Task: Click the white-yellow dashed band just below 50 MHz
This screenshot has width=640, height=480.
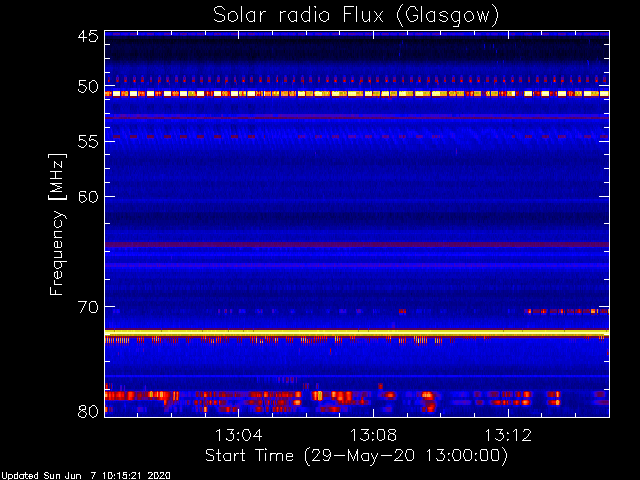Action: (357, 94)
